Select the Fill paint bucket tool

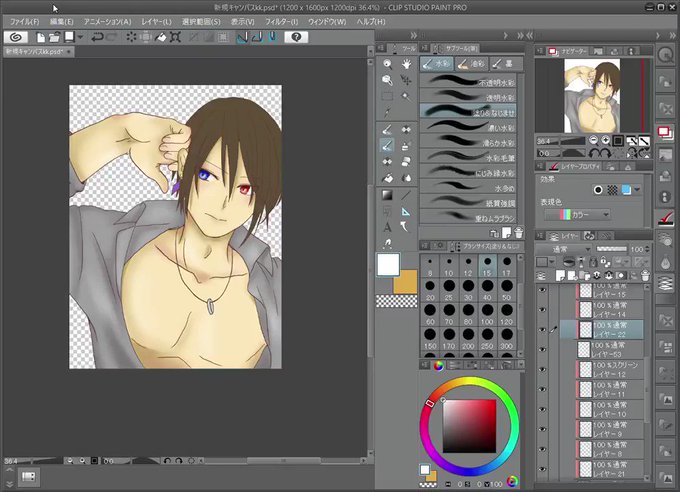pyautogui.click(x=387, y=177)
